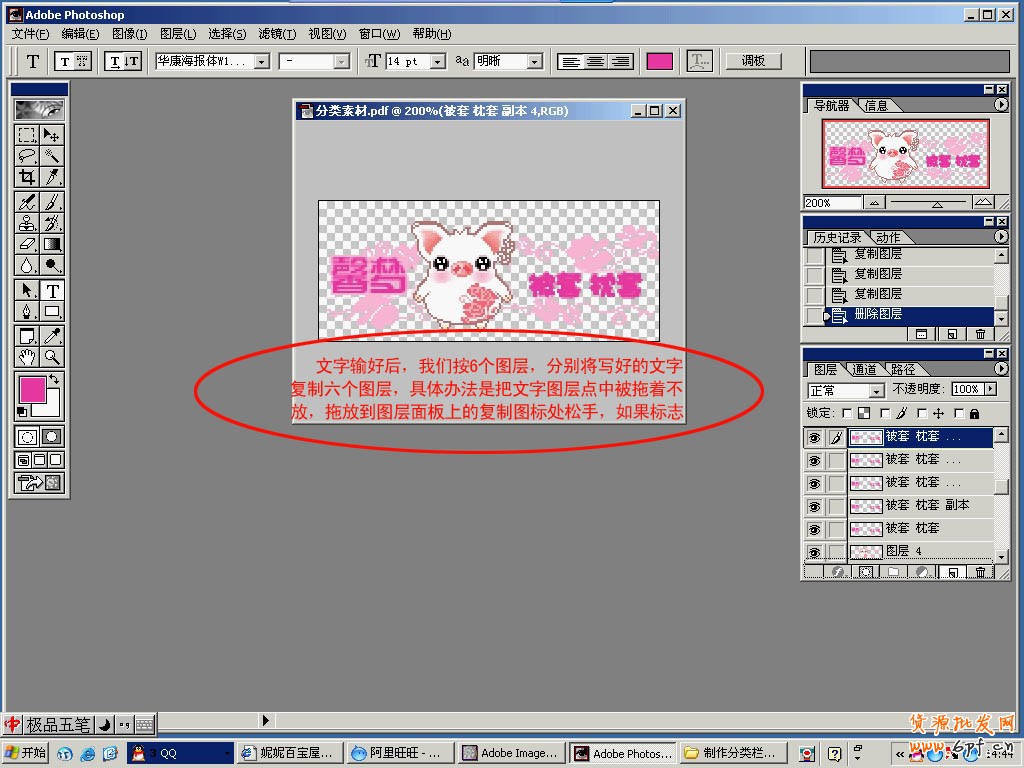Switch to the 阿里旺旺 taskbar window
Viewport: 1024px width, 768px height.
coord(399,753)
